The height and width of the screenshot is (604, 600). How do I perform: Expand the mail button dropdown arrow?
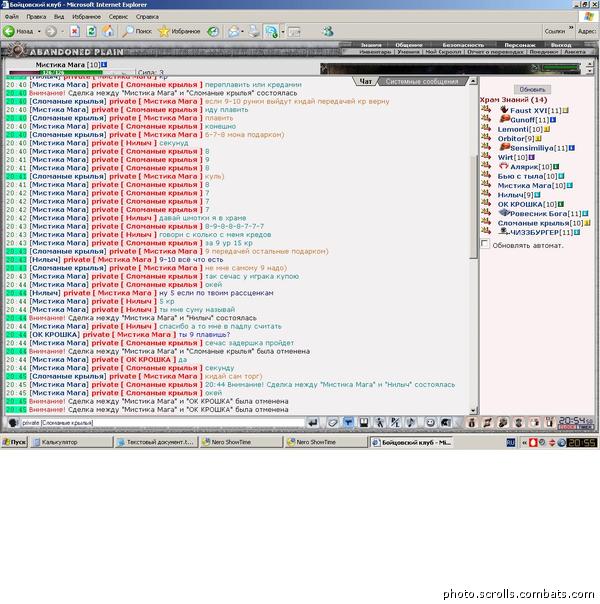pyautogui.click(x=243, y=31)
